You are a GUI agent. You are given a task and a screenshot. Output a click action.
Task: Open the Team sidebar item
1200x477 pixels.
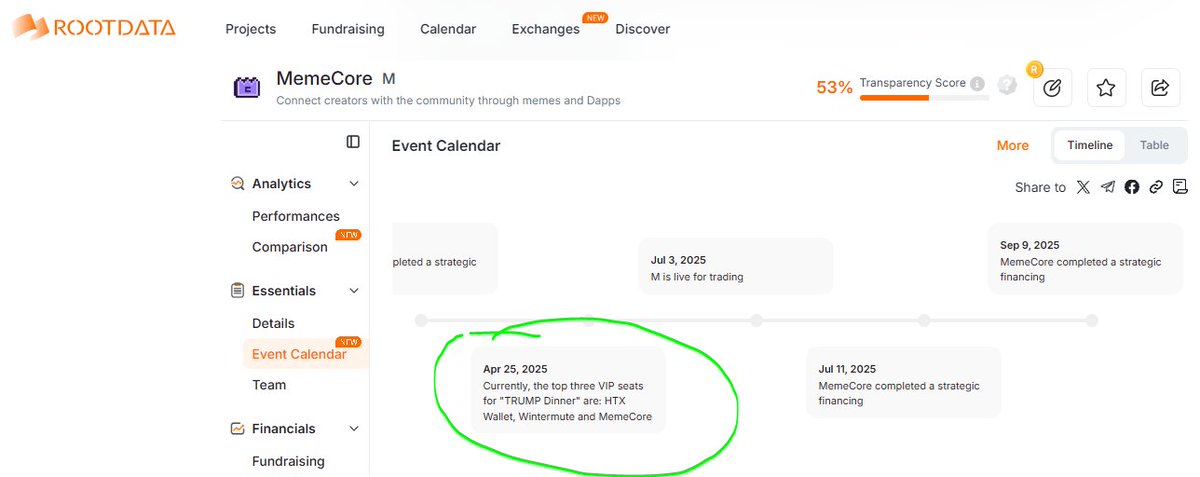tap(269, 385)
